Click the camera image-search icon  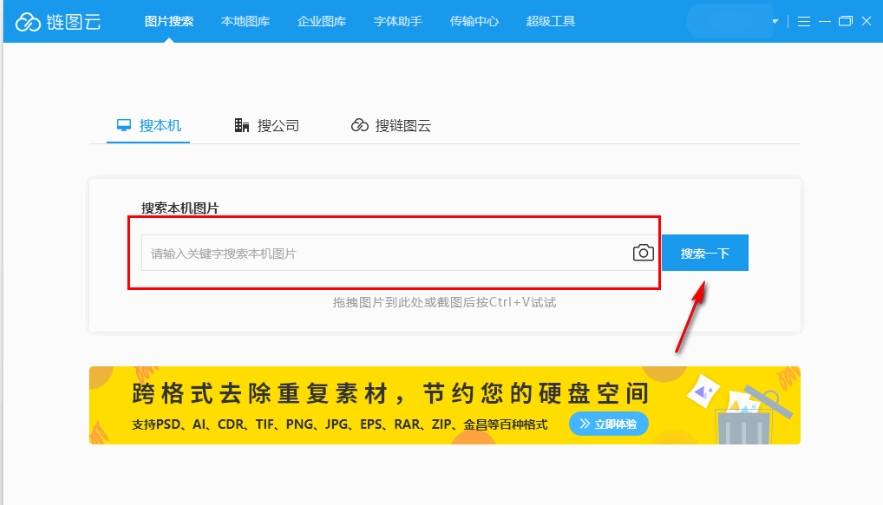pos(643,253)
